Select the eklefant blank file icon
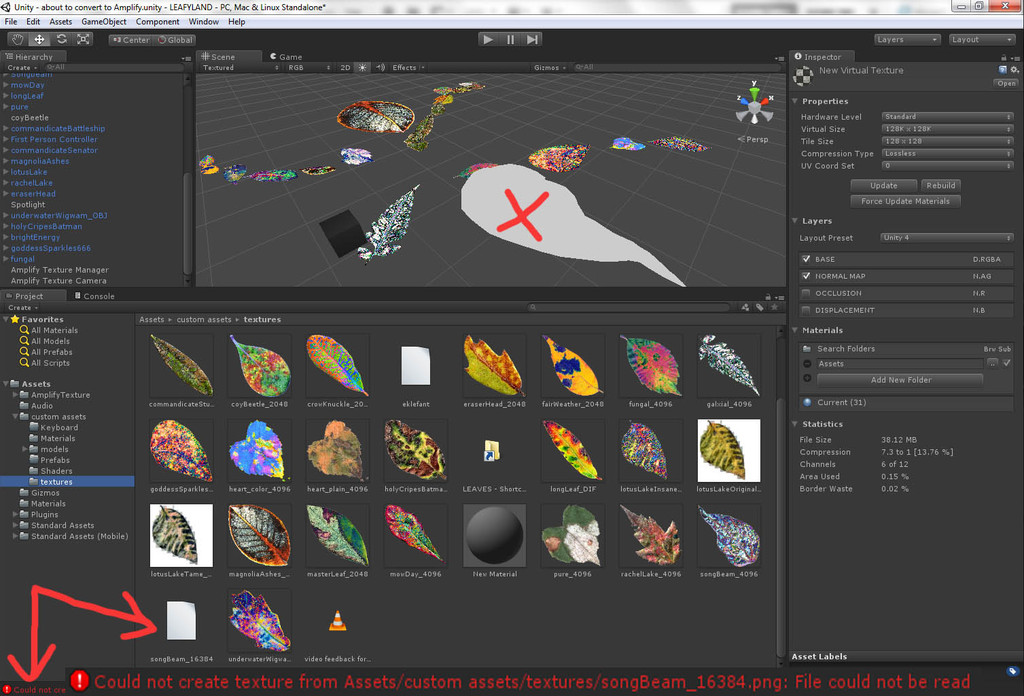The height and width of the screenshot is (696, 1024). coord(415,366)
